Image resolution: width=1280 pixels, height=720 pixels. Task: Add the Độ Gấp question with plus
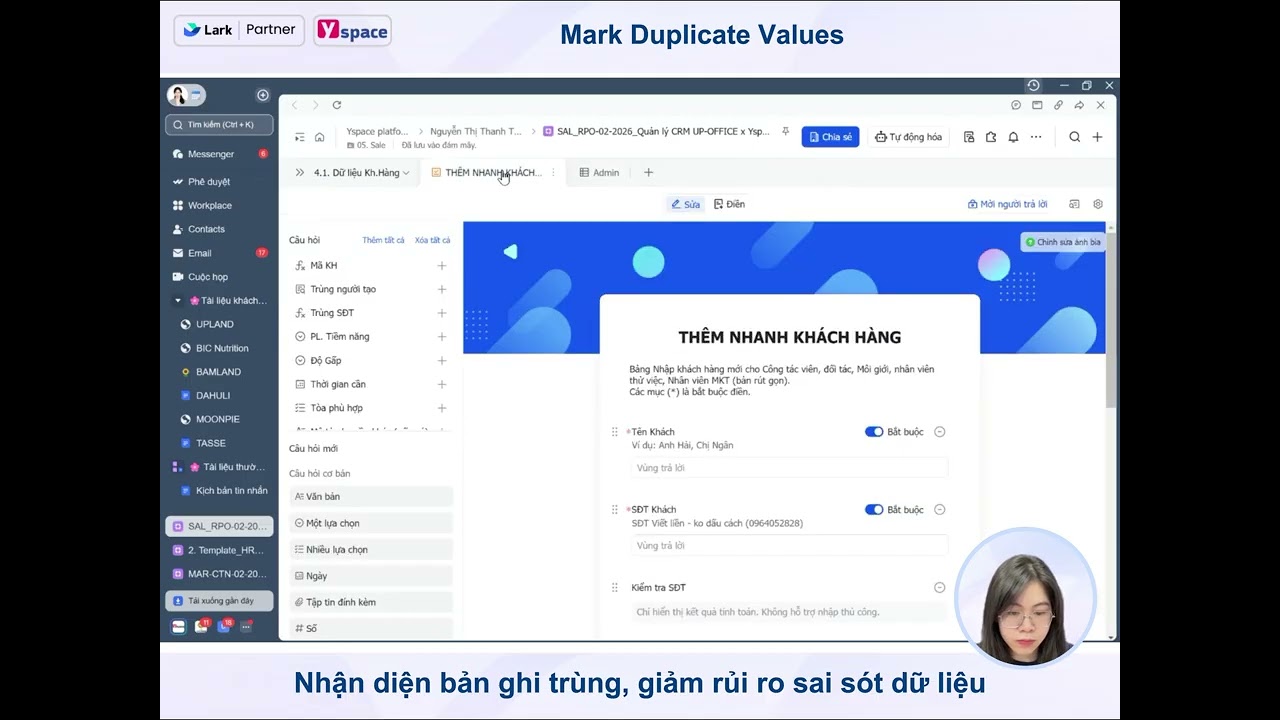coord(442,361)
